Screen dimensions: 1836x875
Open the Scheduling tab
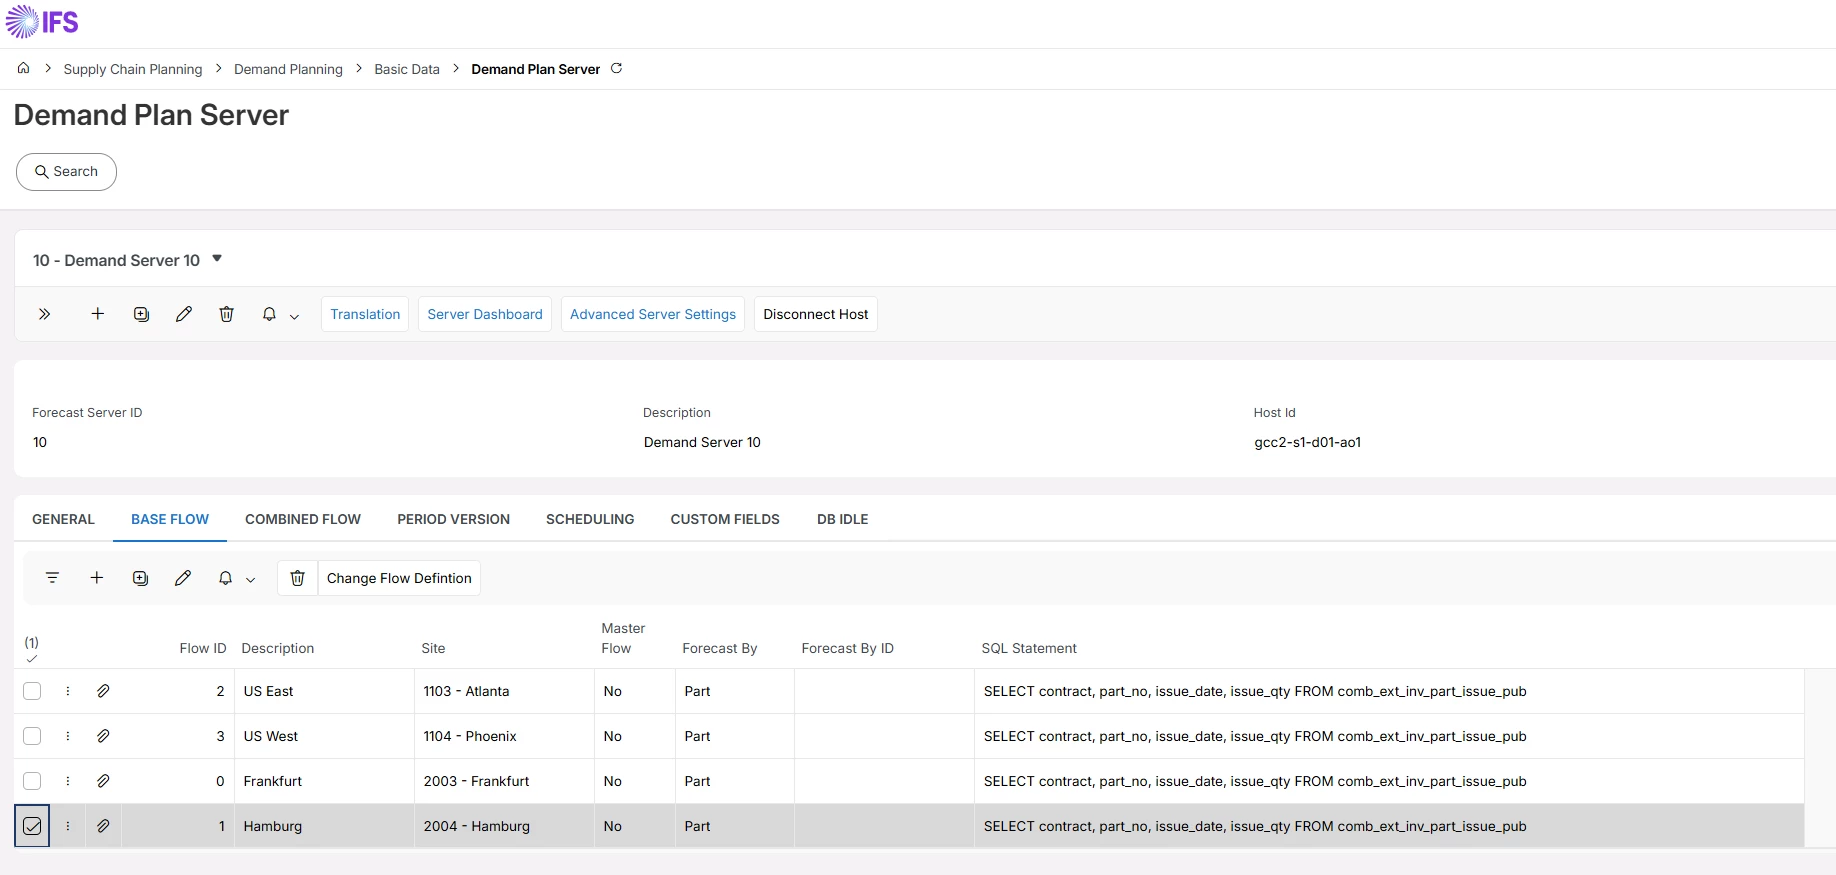(590, 519)
